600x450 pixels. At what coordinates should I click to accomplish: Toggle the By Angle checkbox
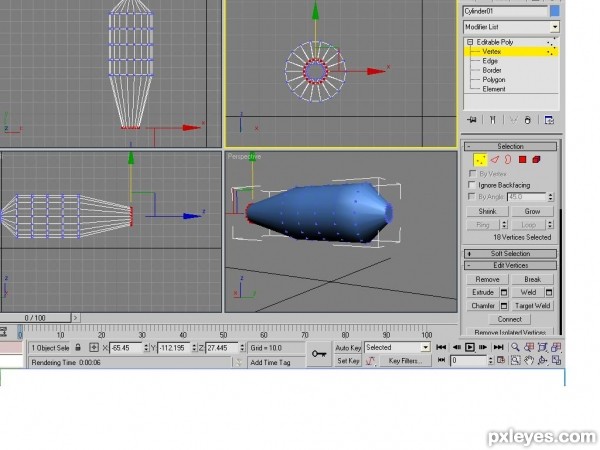(x=472, y=196)
